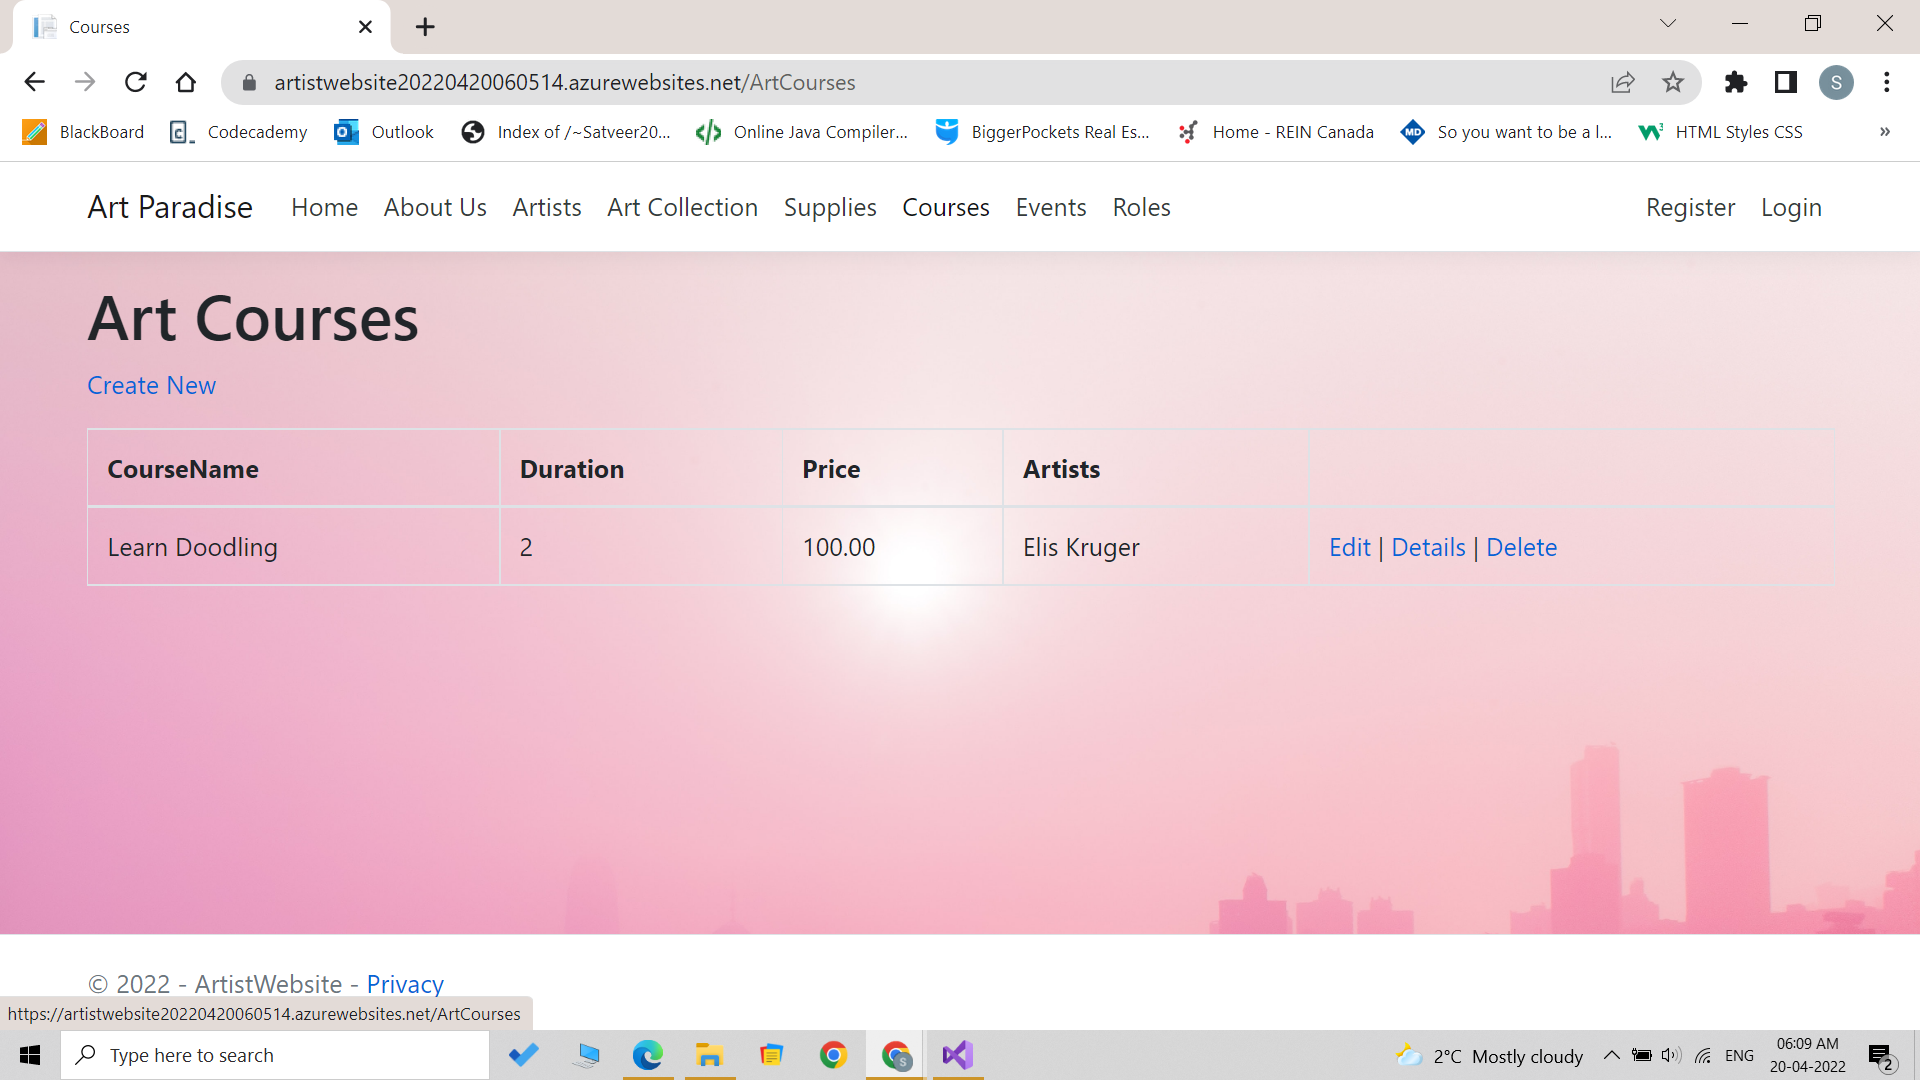Open Outlook bookmark
The image size is (1920, 1080).
[x=384, y=132]
